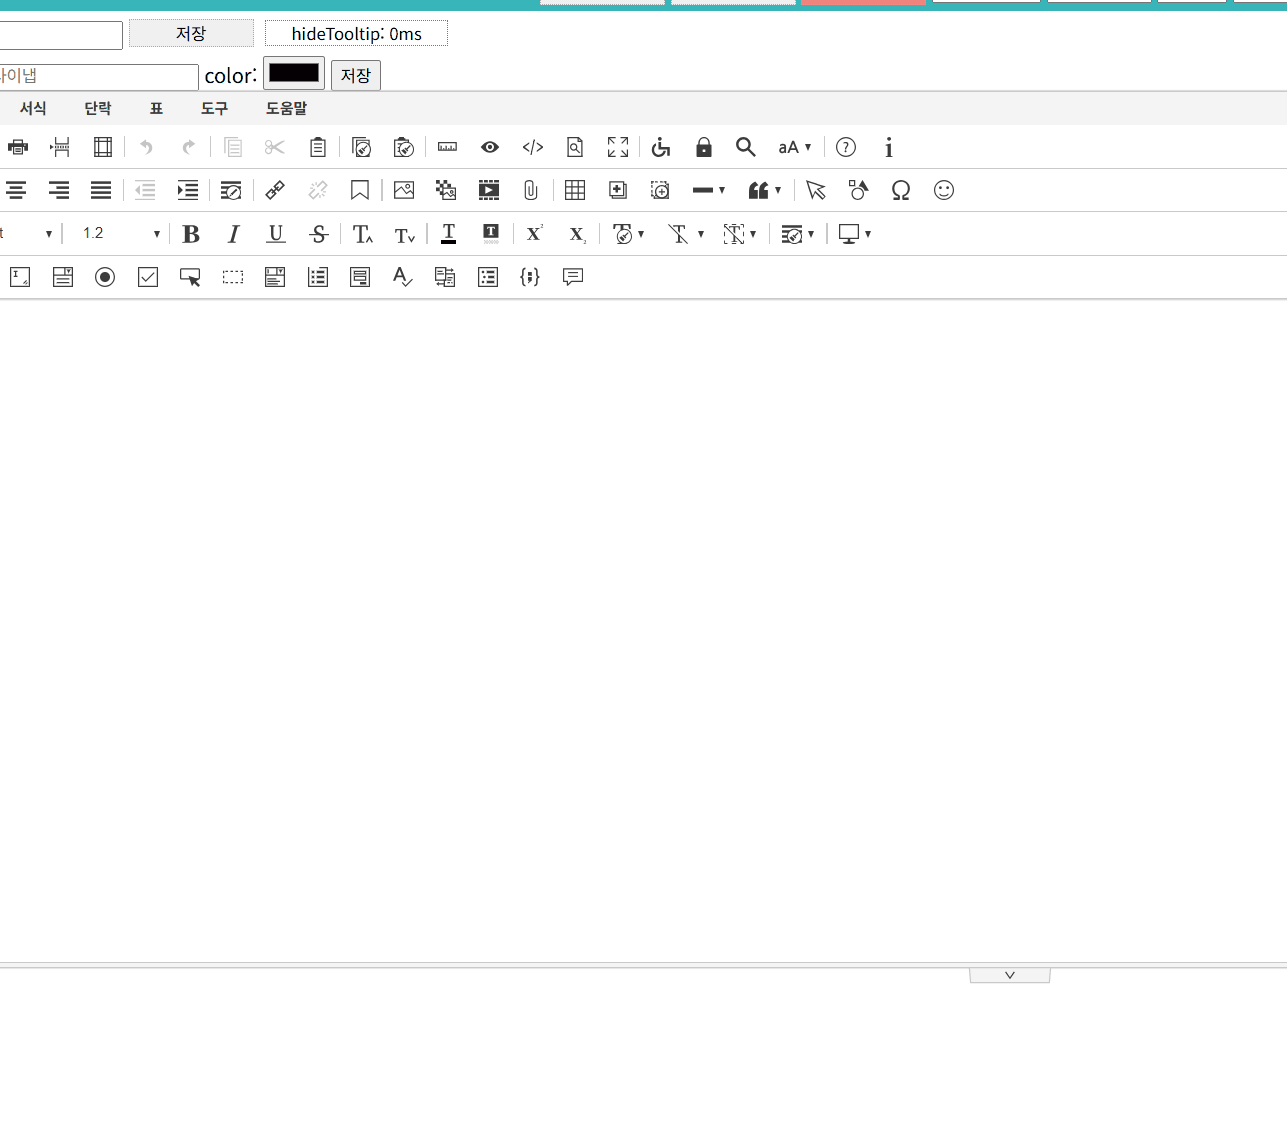The height and width of the screenshot is (1144, 1287).
Task: Click the insert link chain icon
Action: tap(275, 190)
